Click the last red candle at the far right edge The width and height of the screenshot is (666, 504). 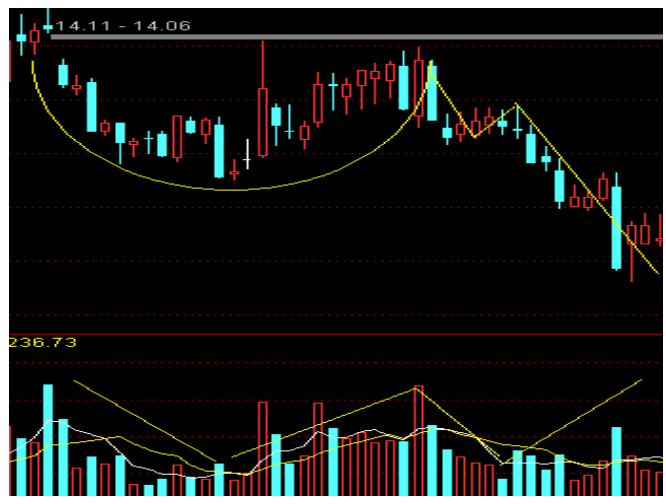tap(661, 232)
